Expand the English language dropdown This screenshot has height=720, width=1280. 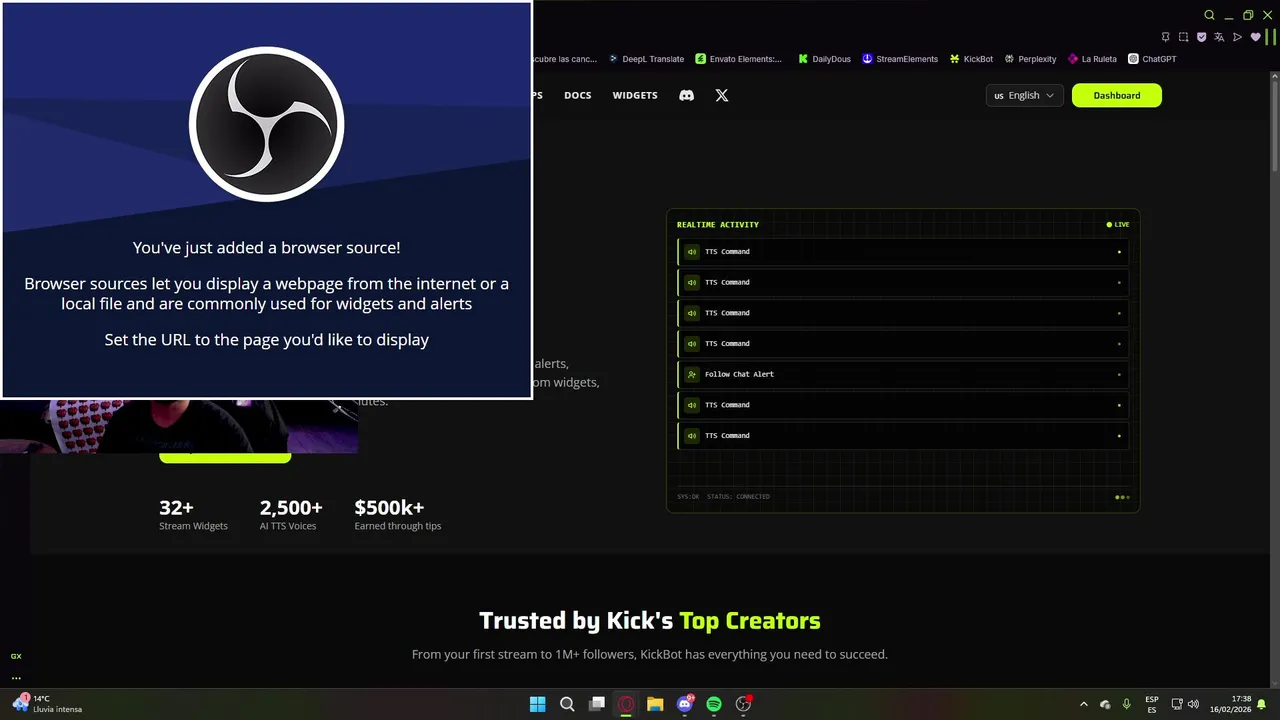(1024, 95)
